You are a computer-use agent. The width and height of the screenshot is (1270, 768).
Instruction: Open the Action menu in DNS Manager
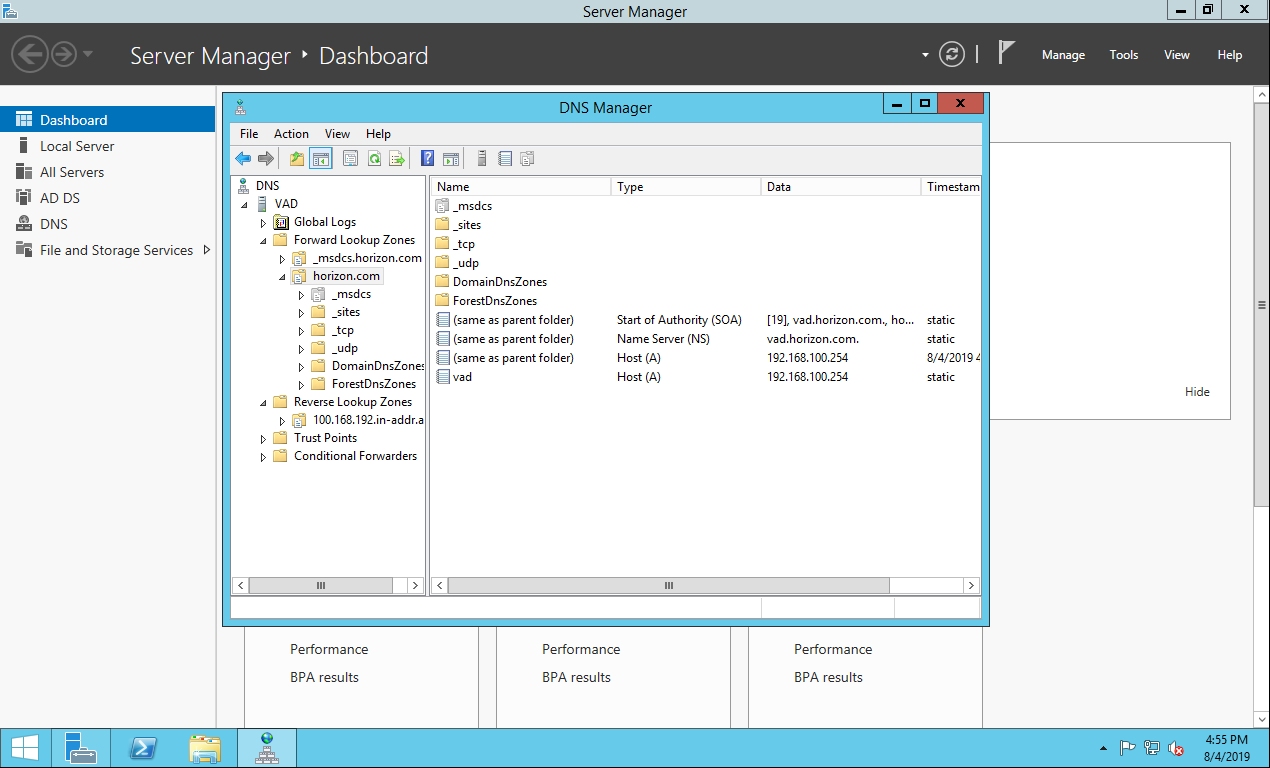coord(291,134)
